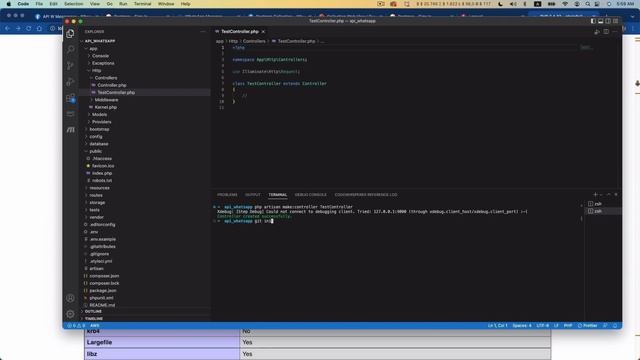Expand the Exceptions folder

[103, 63]
